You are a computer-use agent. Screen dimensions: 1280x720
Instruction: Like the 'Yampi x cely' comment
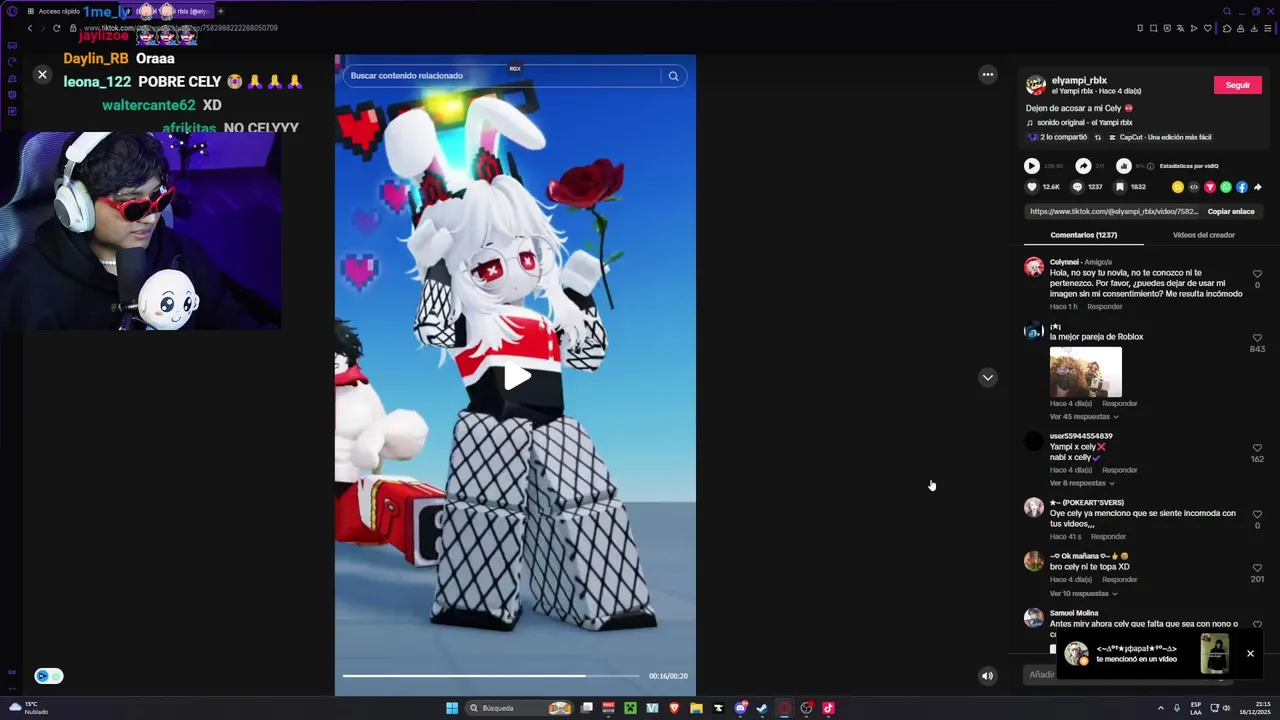[x=1257, y=449]
